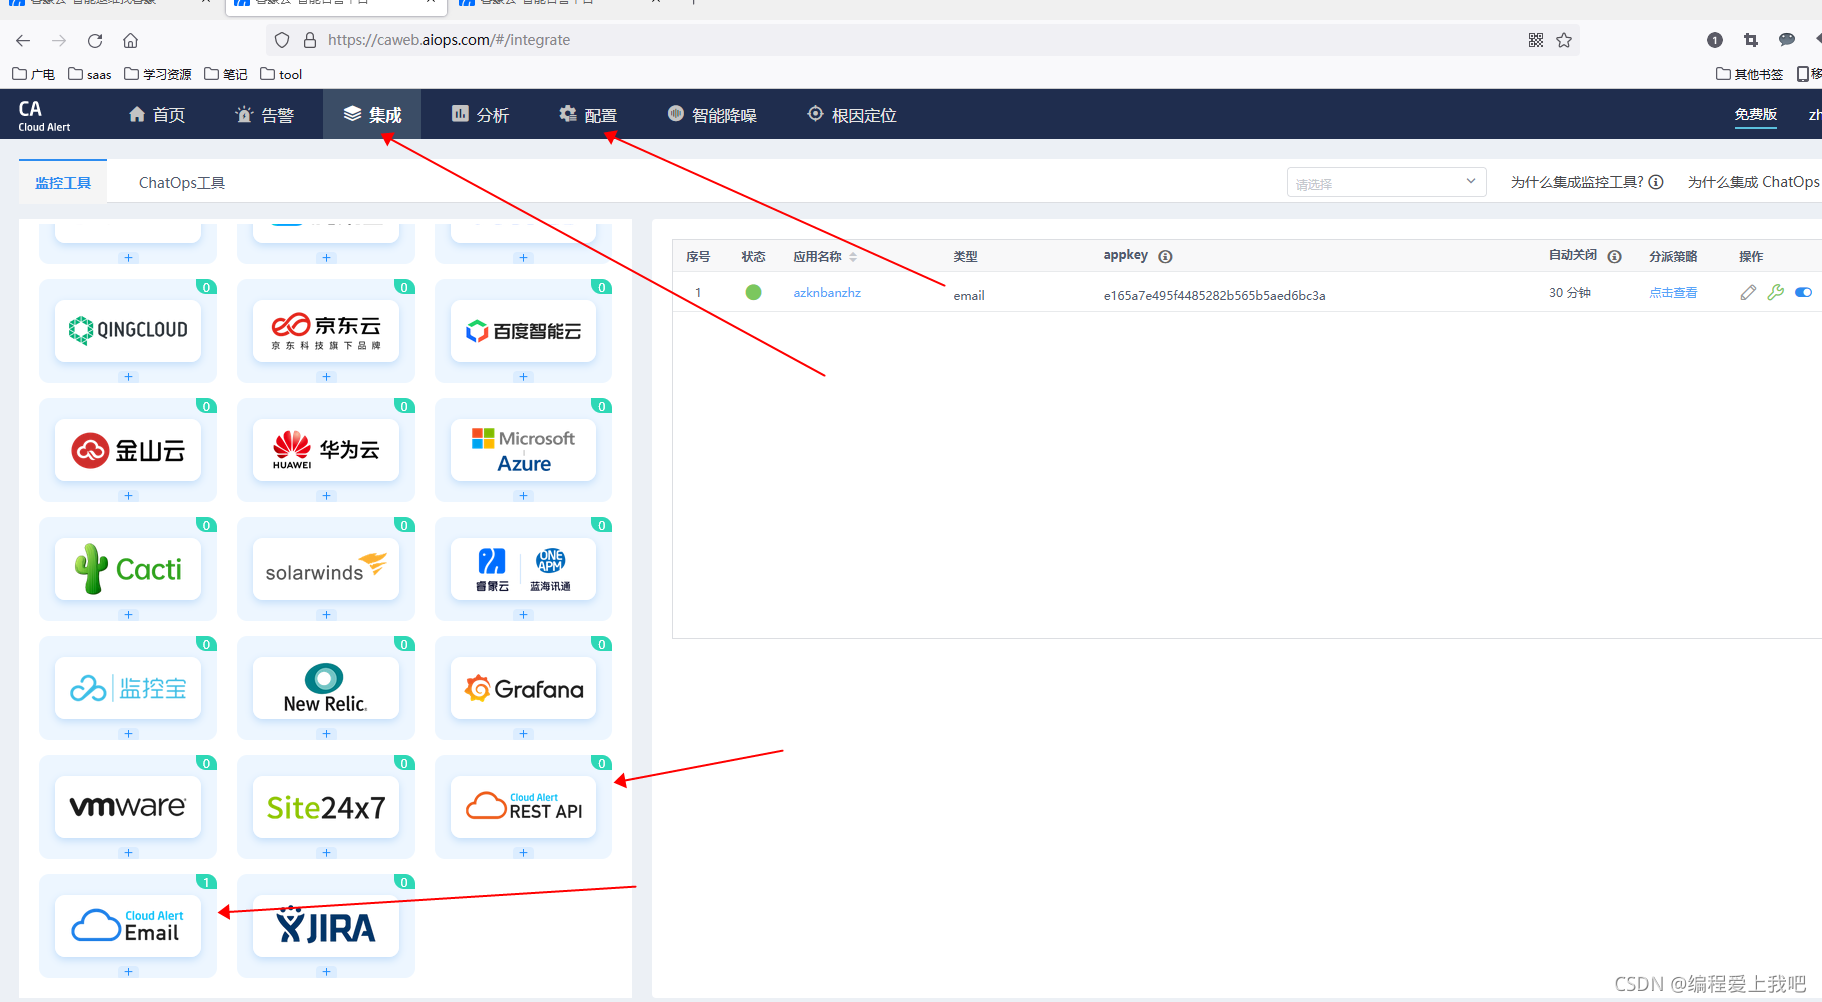Open the QR code icon in address bar
1822x1002 pixels.
[1536, 40]
